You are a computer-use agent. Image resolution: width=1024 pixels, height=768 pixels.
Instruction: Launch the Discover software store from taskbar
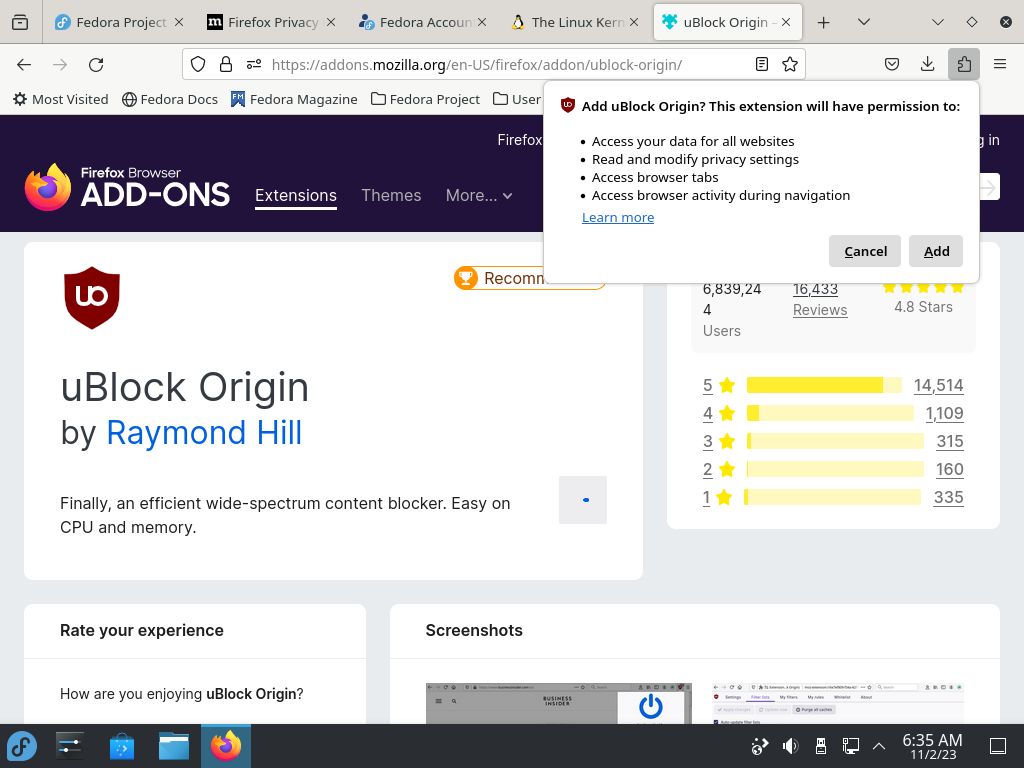coord(121,746)
